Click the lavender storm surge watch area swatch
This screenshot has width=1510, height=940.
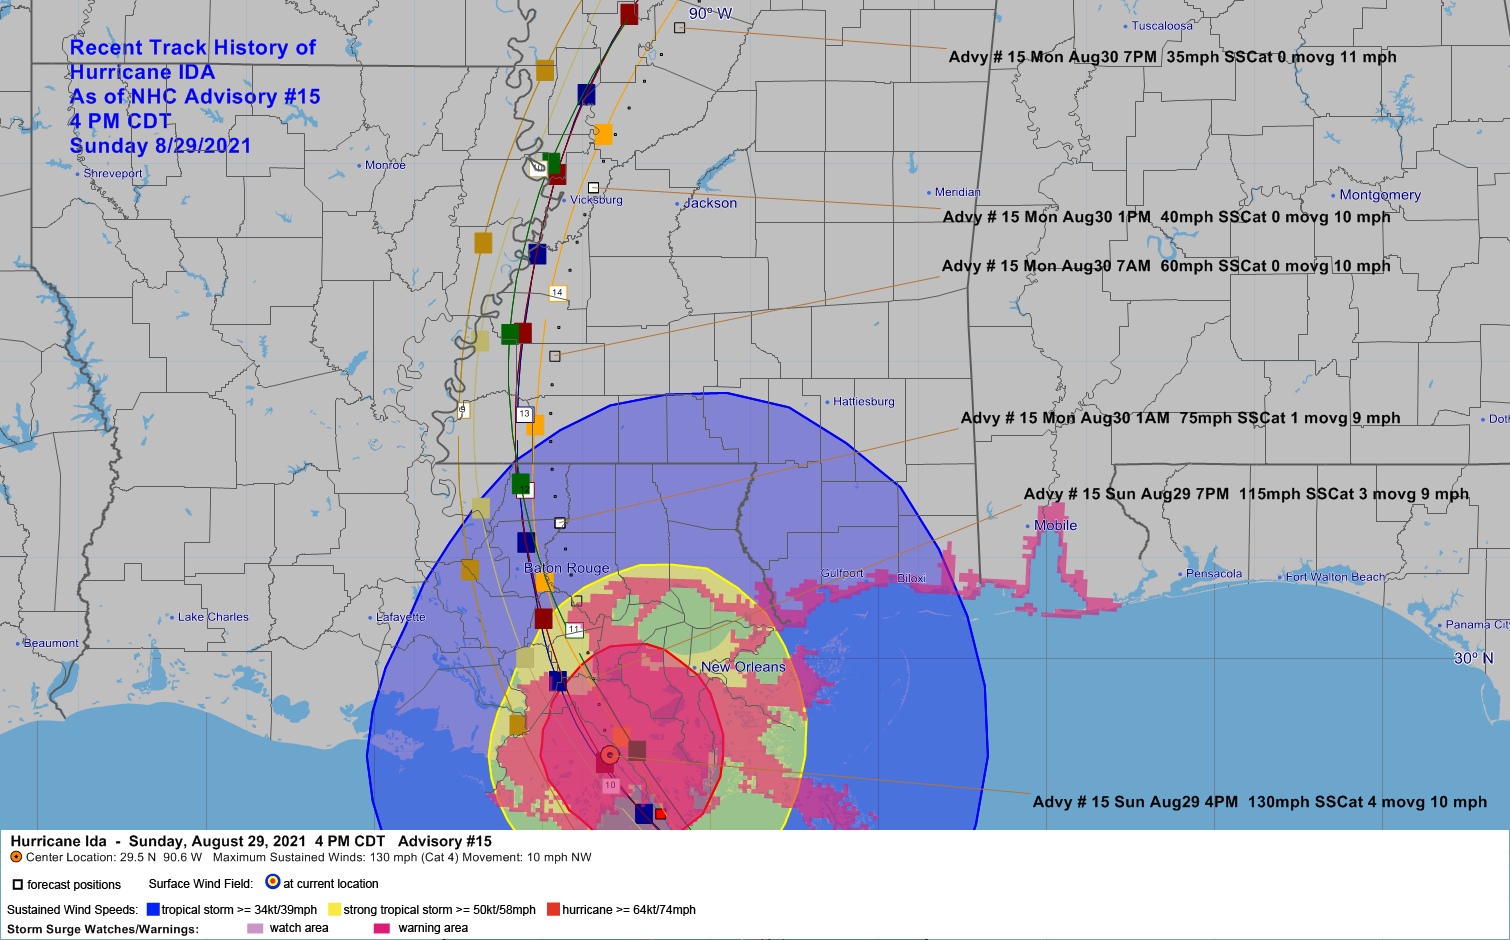pyautogui.click(x=255, y=928)
